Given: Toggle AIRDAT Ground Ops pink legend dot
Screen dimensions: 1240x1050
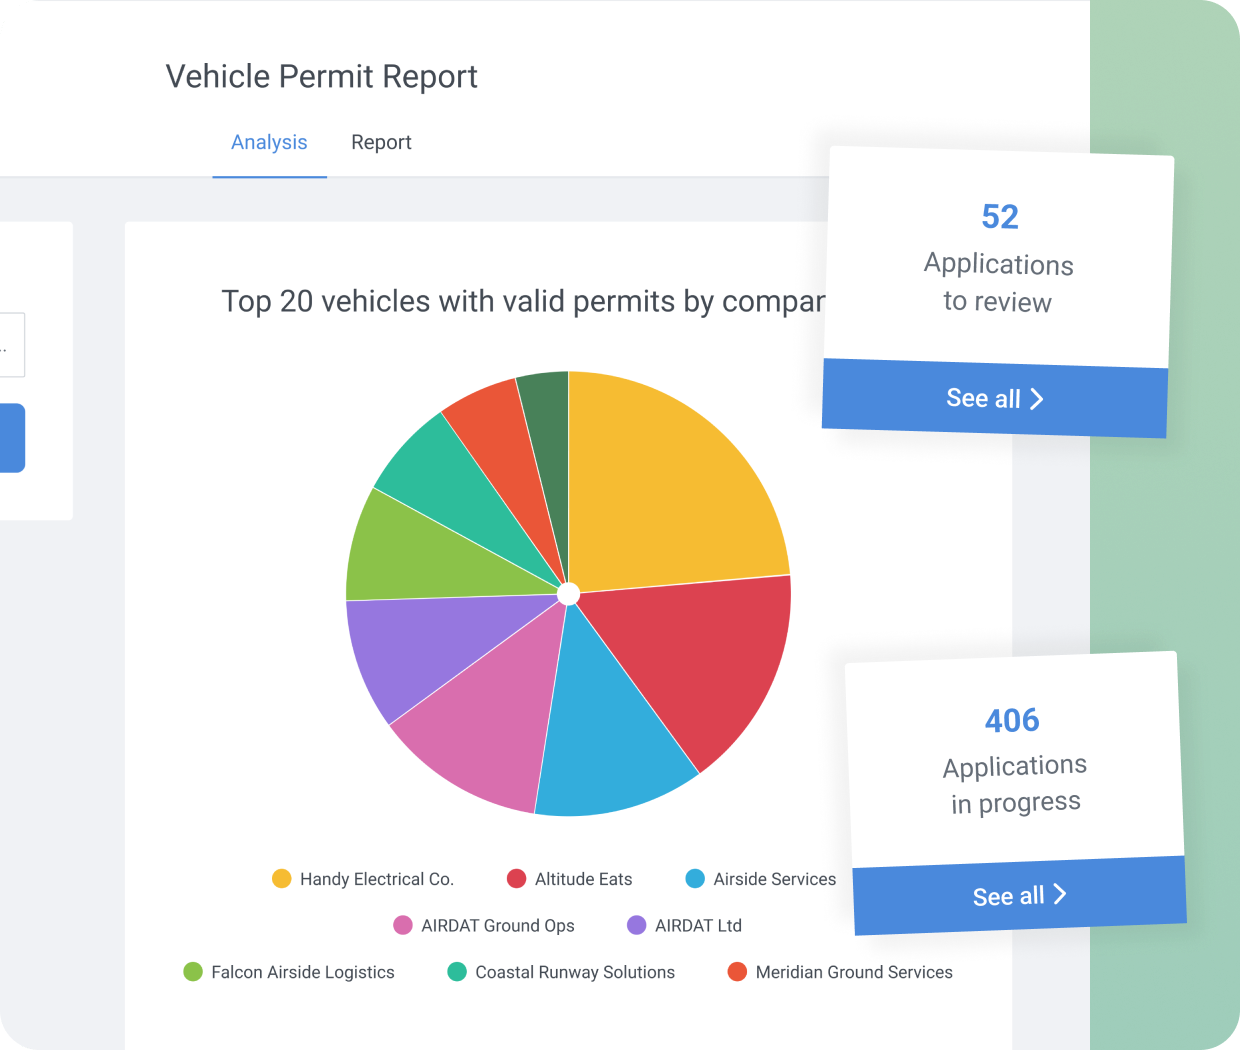Looking at the screenshot, I should point(403,925).
